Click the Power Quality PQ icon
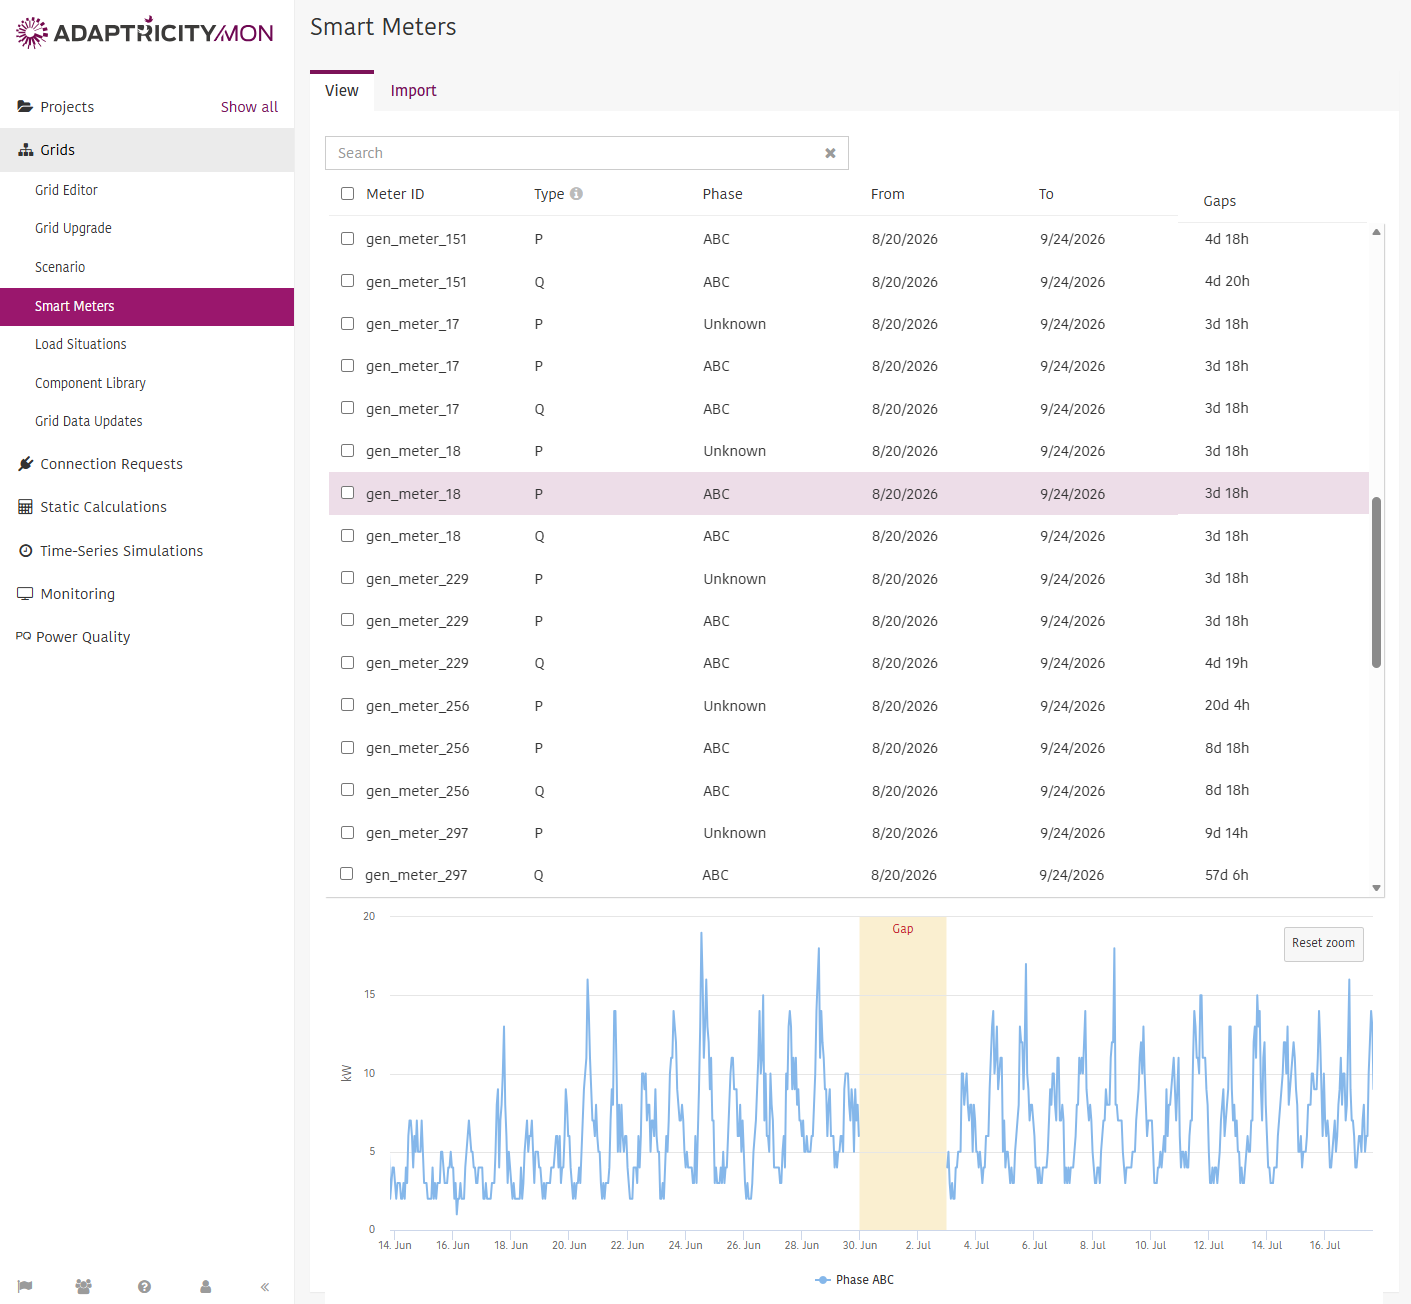Viewport: 1411px width, 1304px height. (23, 636)
